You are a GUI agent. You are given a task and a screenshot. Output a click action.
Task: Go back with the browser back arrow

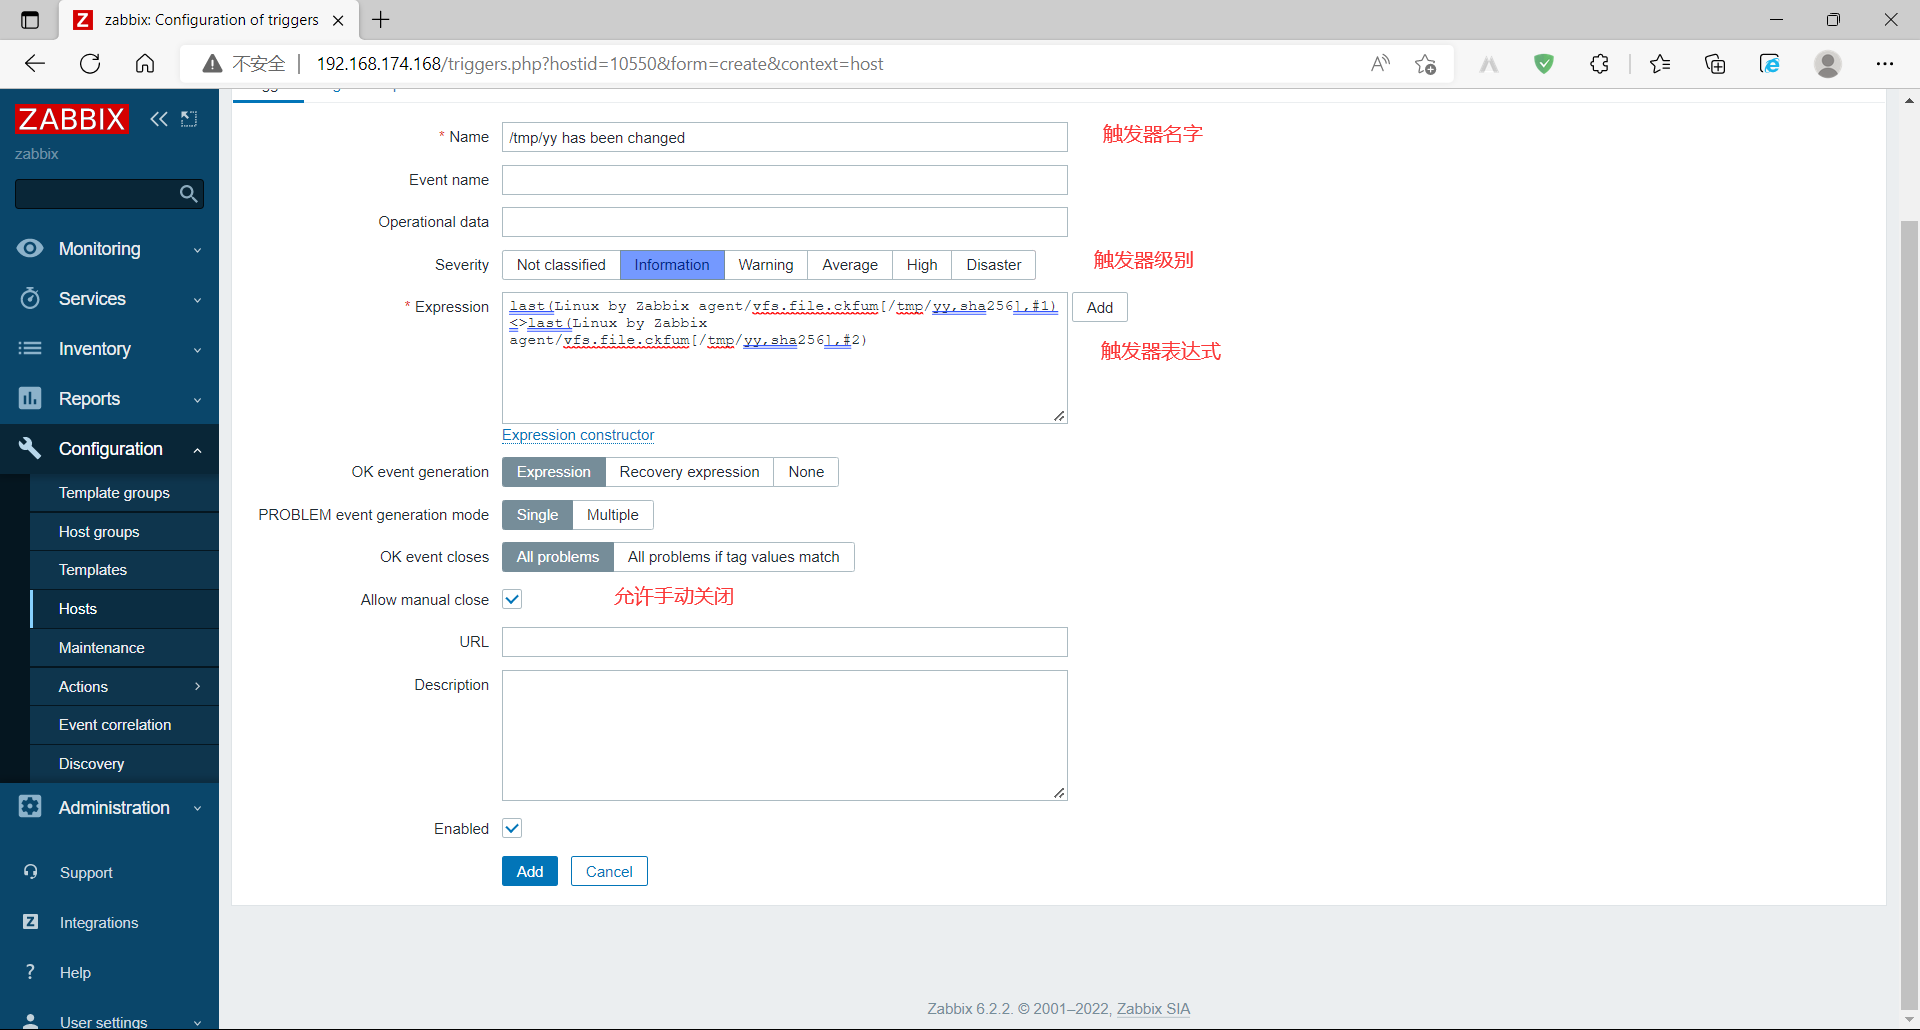pos(35,64)
